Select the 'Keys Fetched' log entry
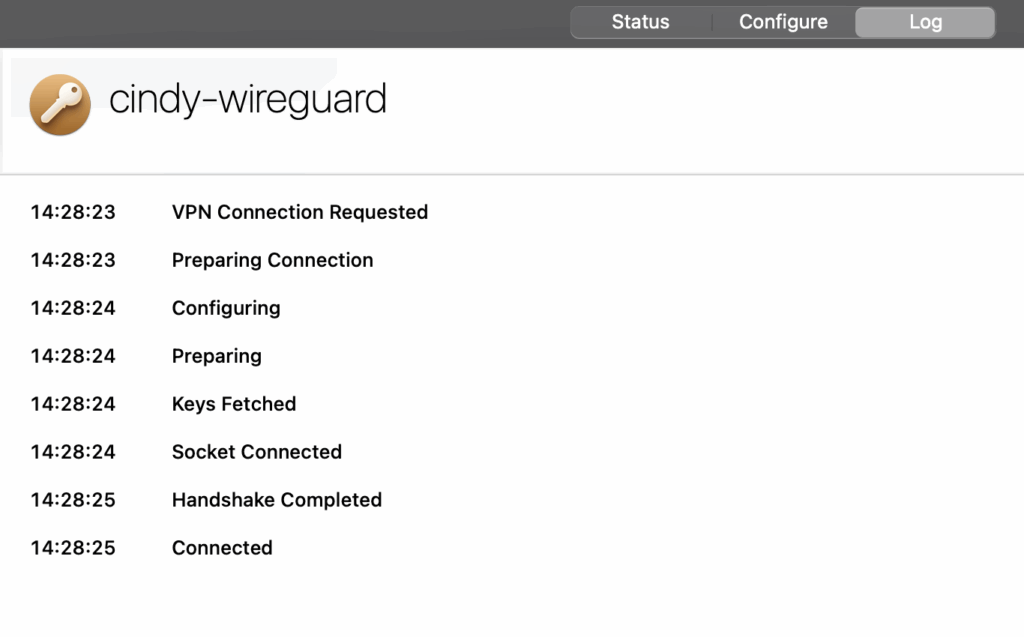This screenshot has height=637, width=1024. (x=234, y=404)
